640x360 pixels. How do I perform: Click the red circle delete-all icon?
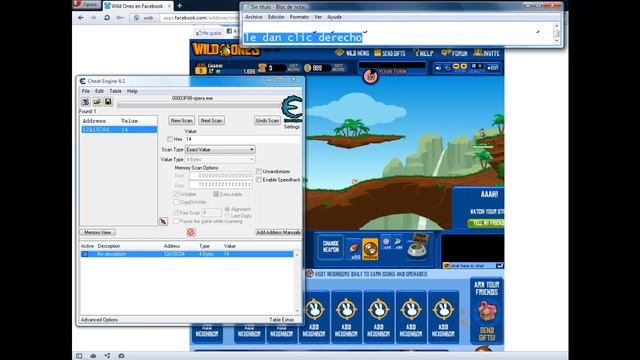[191, 232]
